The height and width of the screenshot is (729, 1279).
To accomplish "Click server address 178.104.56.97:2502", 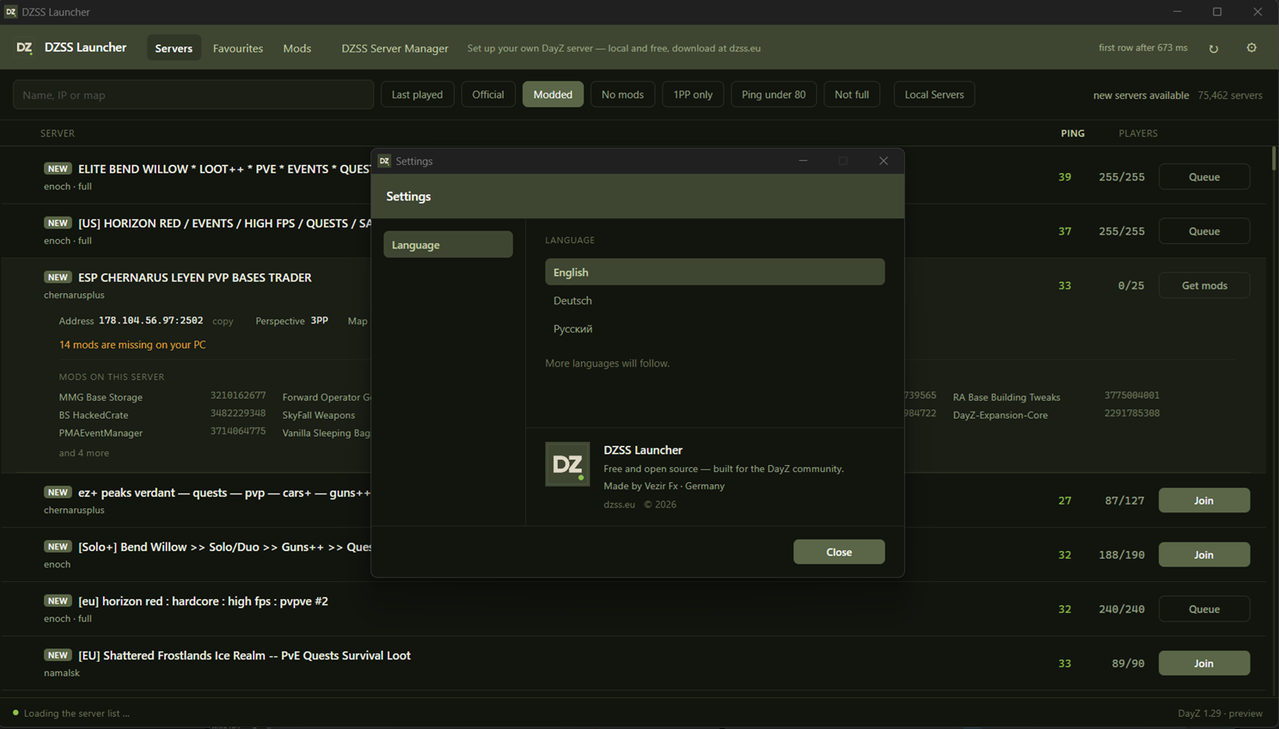I will pyautogui.click(x=150, y=321).
